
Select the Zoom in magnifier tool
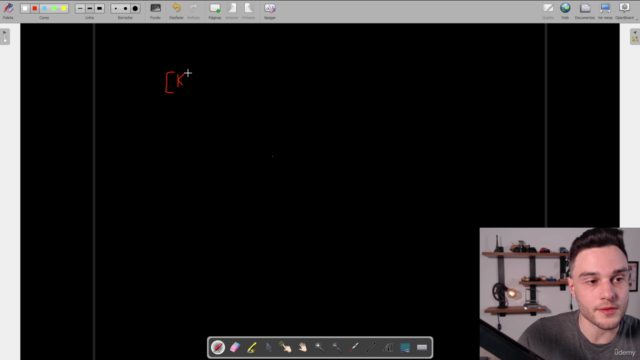pos(320,347)
